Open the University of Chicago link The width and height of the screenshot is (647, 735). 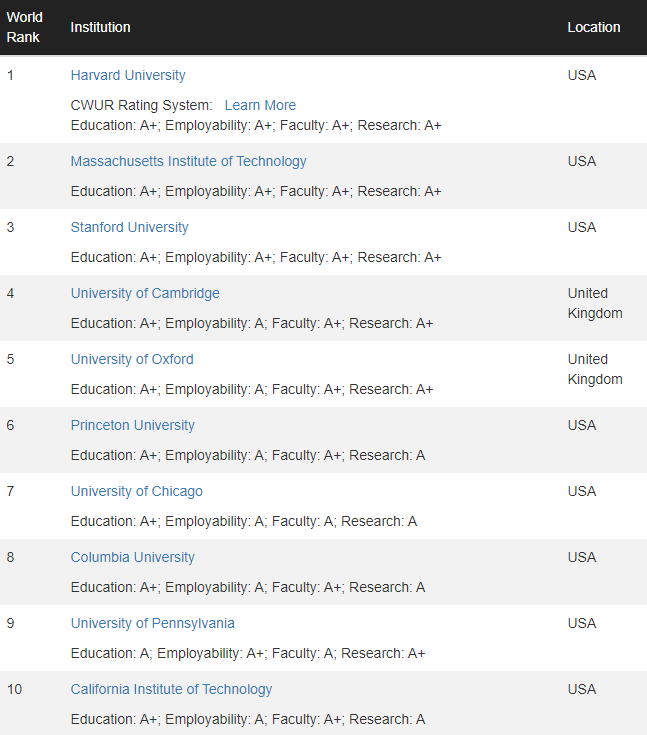point(136,491)
